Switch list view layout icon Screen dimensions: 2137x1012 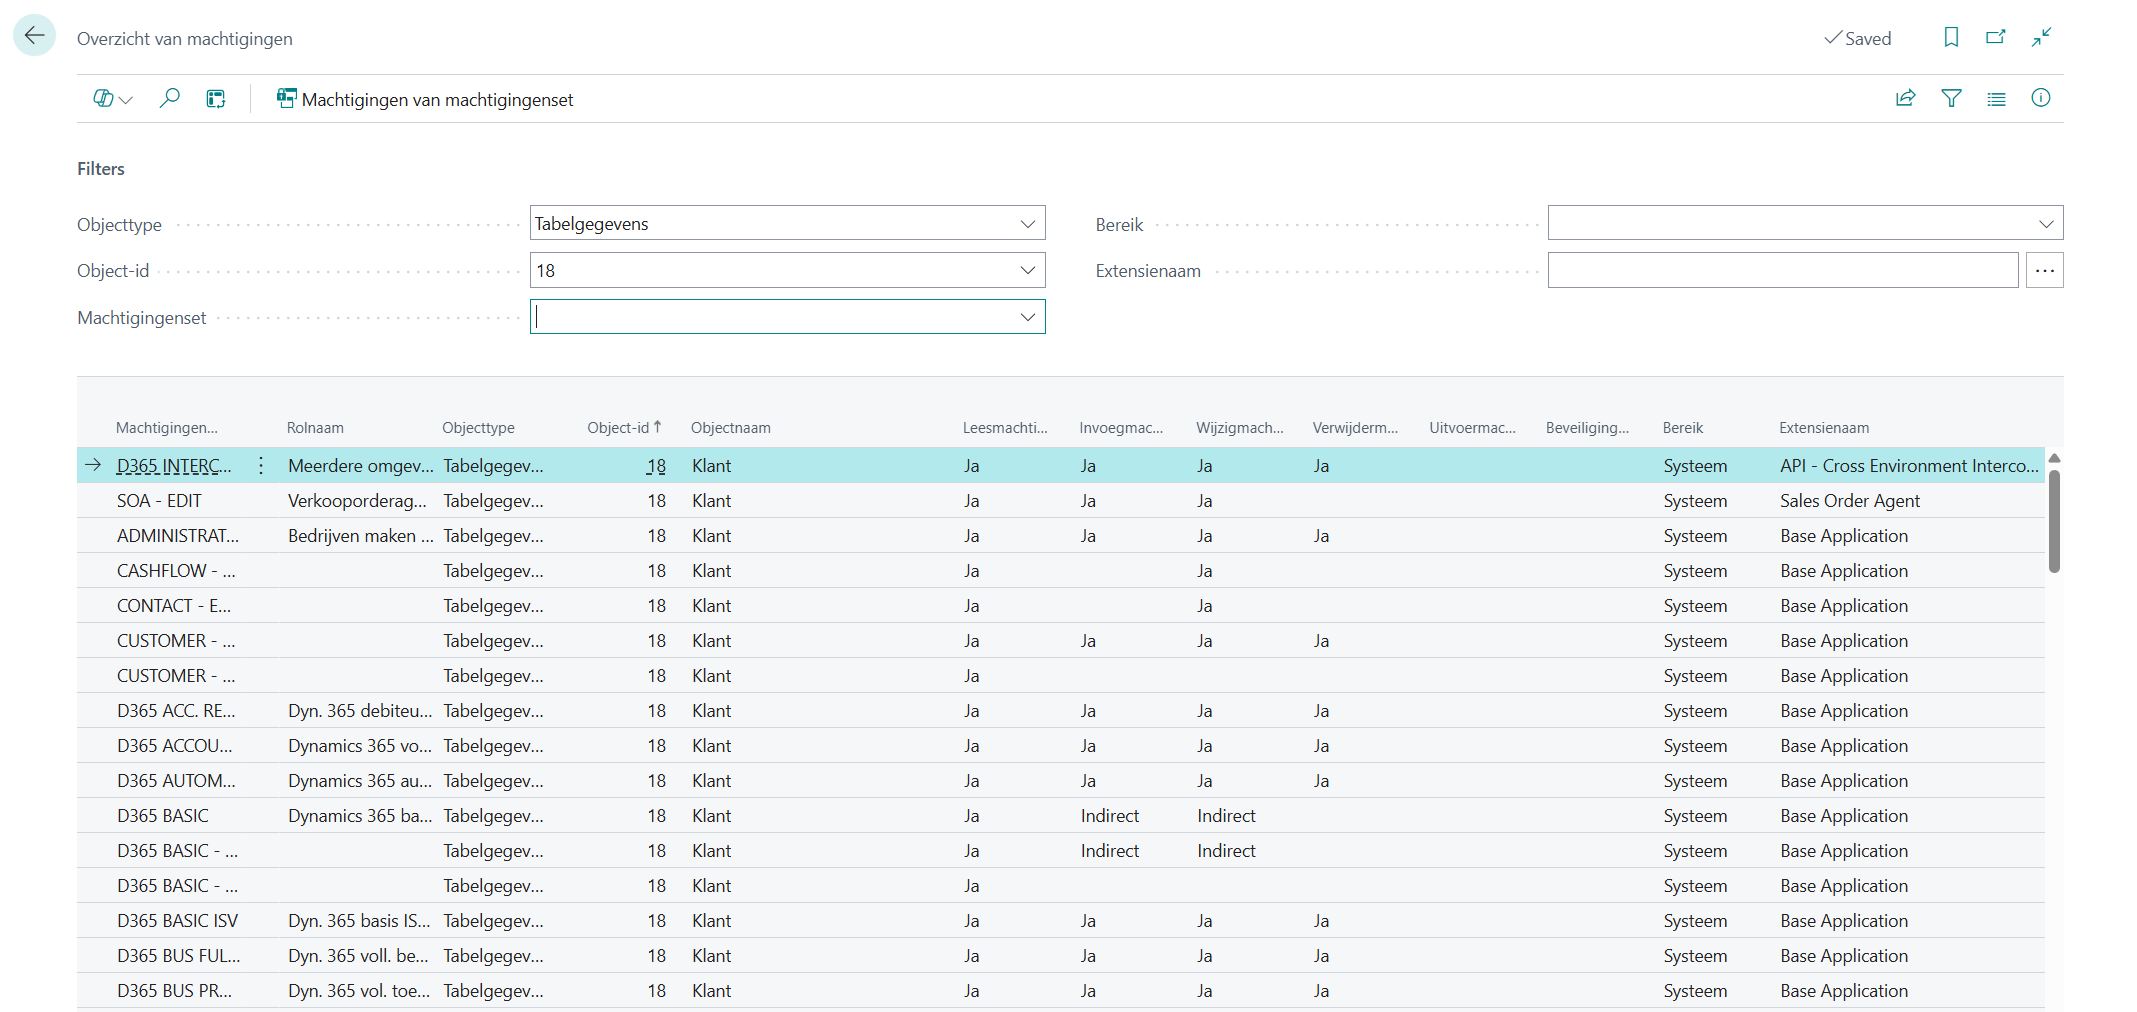[1996, 98]
